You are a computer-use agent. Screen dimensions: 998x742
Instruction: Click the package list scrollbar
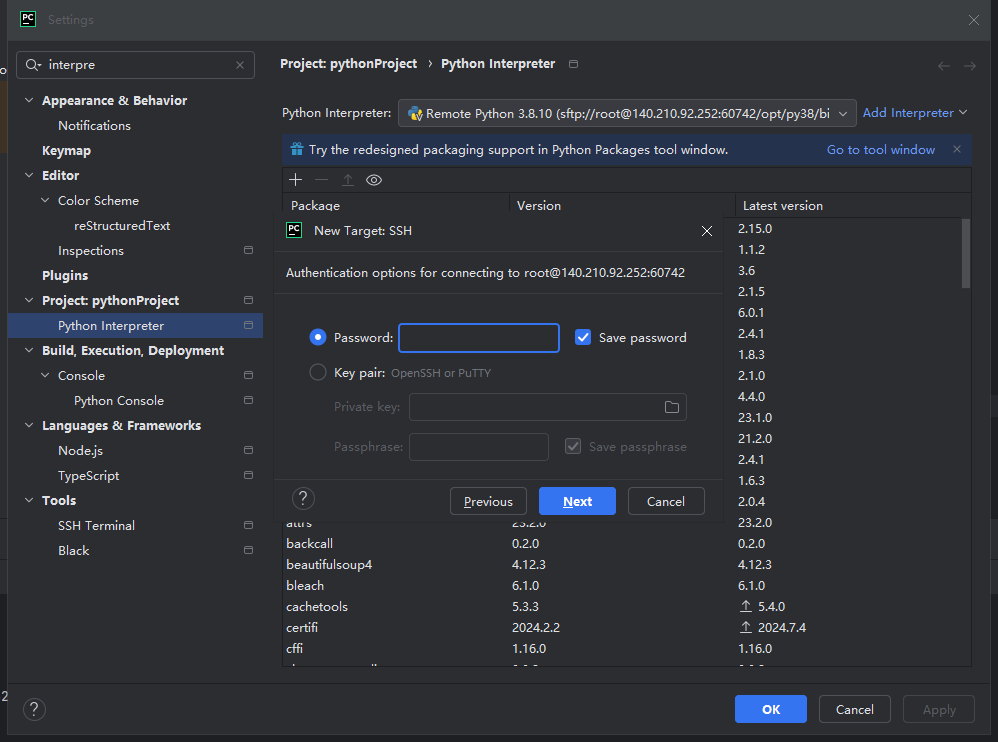click(x=966, y=253)
